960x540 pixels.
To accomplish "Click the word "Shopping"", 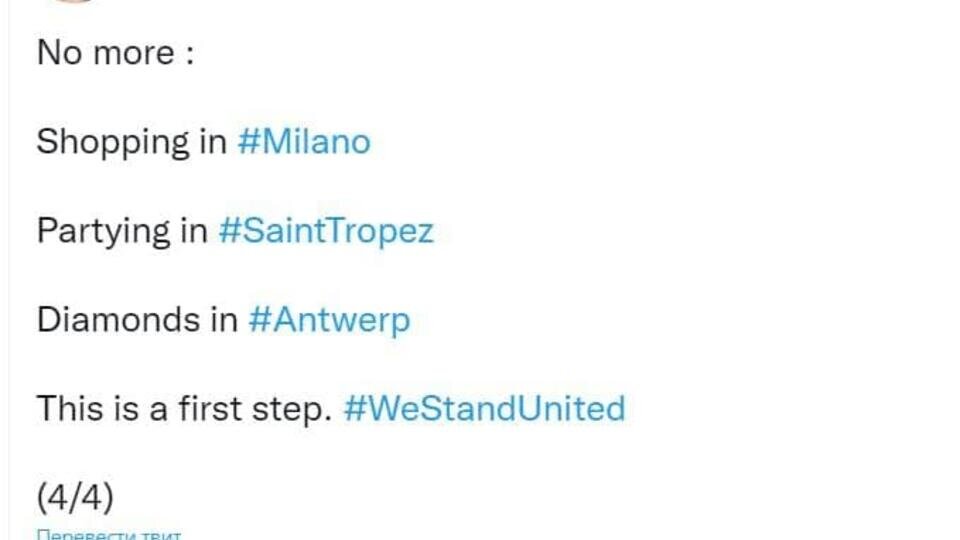I will coord(113,143).
